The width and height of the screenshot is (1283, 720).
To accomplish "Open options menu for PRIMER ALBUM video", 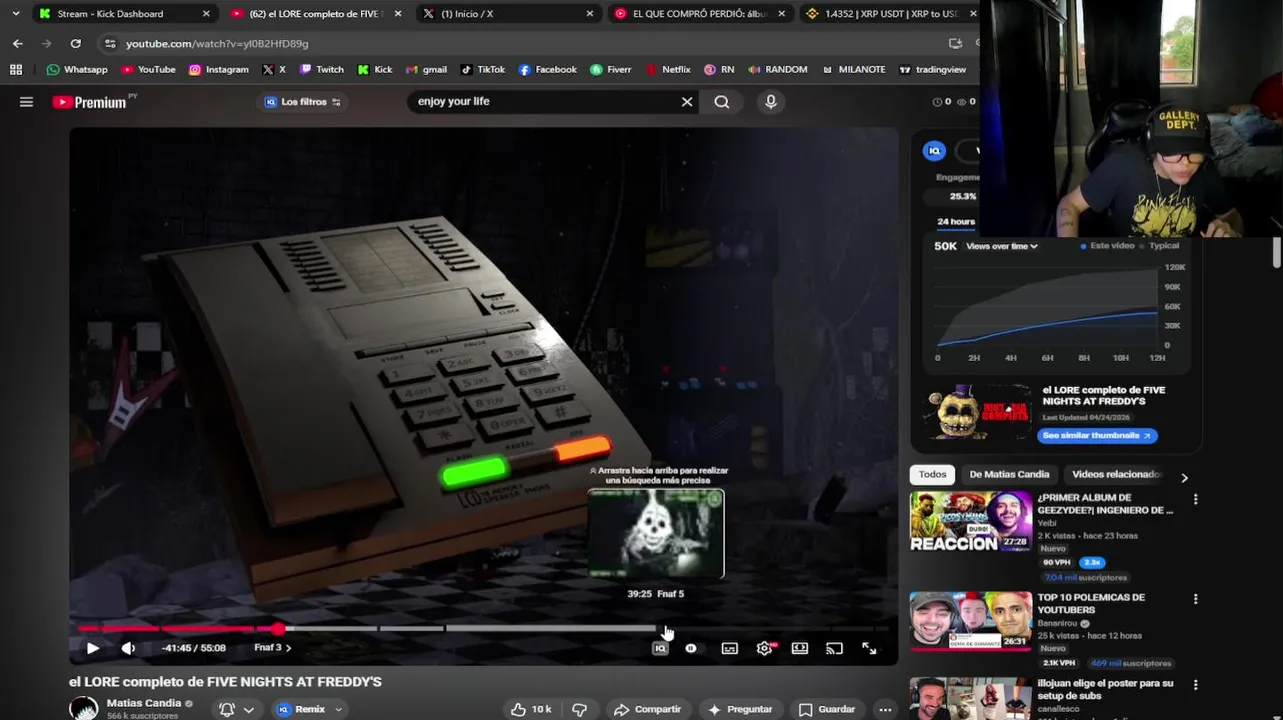I will 1195,499.
